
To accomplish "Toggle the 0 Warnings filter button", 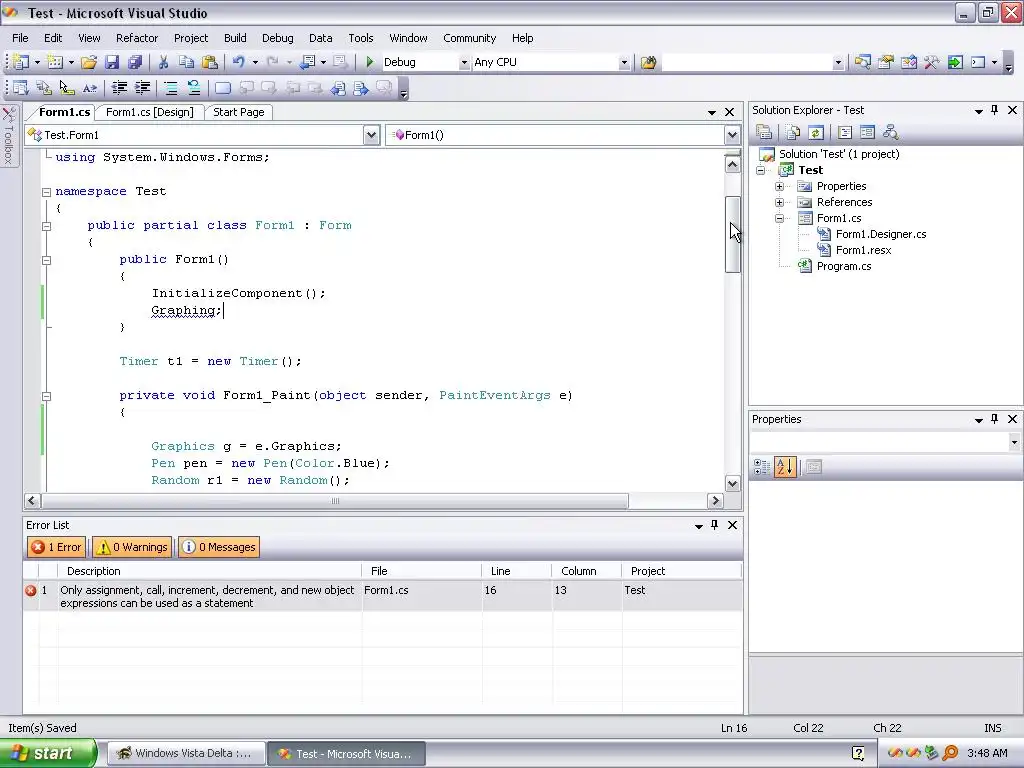I will (132, 547).
